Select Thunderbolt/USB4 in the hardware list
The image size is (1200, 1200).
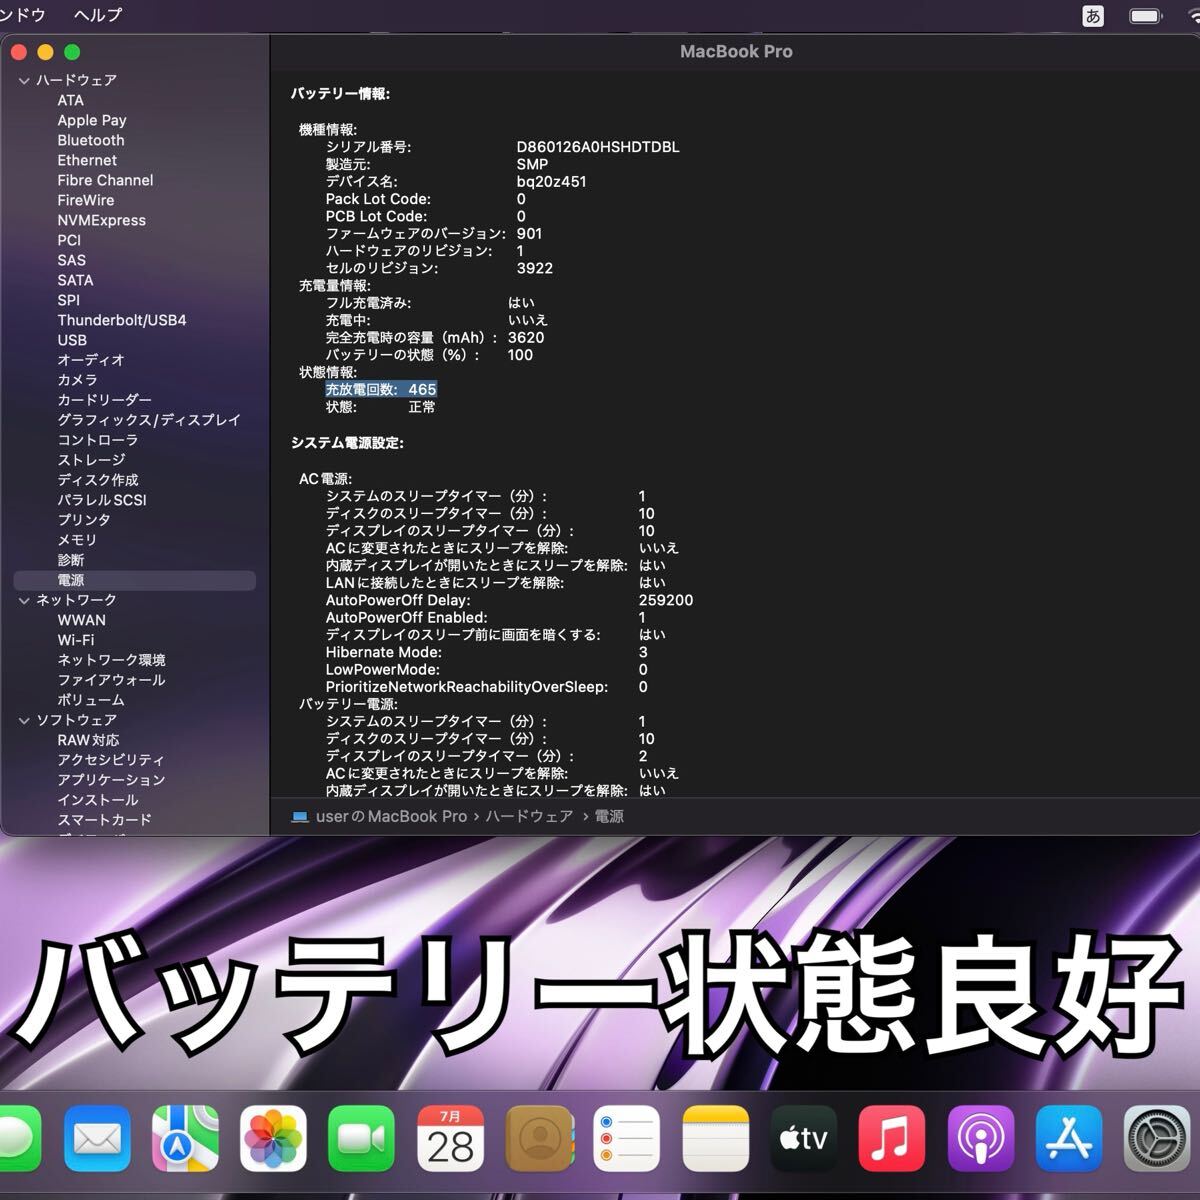click(122, 321)
